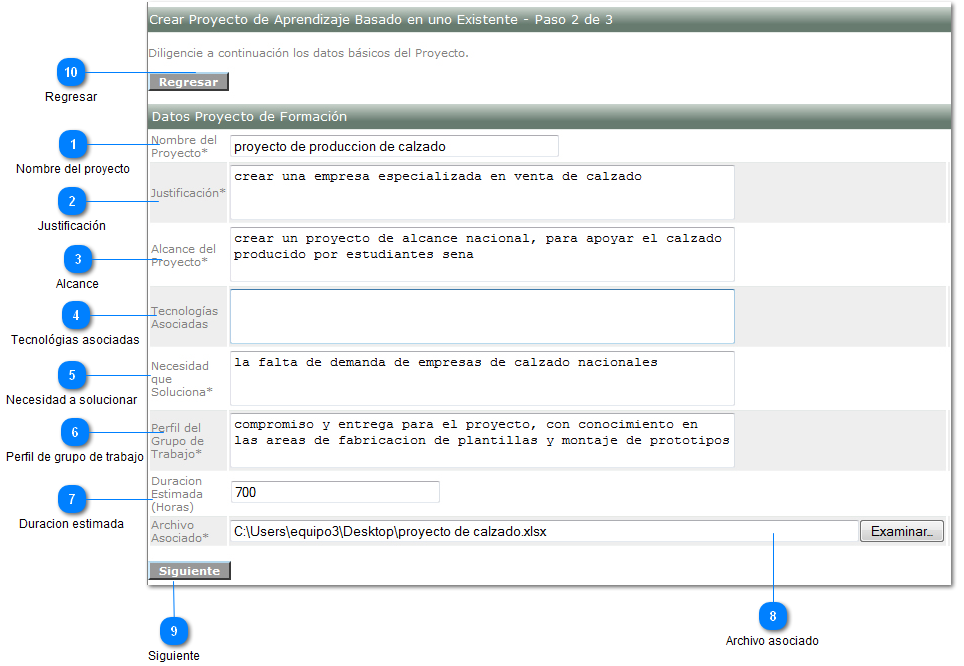Screen dimensions: 964x666
Task: Click the 'Alcance del Proyecto*' form label
Action: click(x=183, y=255)
